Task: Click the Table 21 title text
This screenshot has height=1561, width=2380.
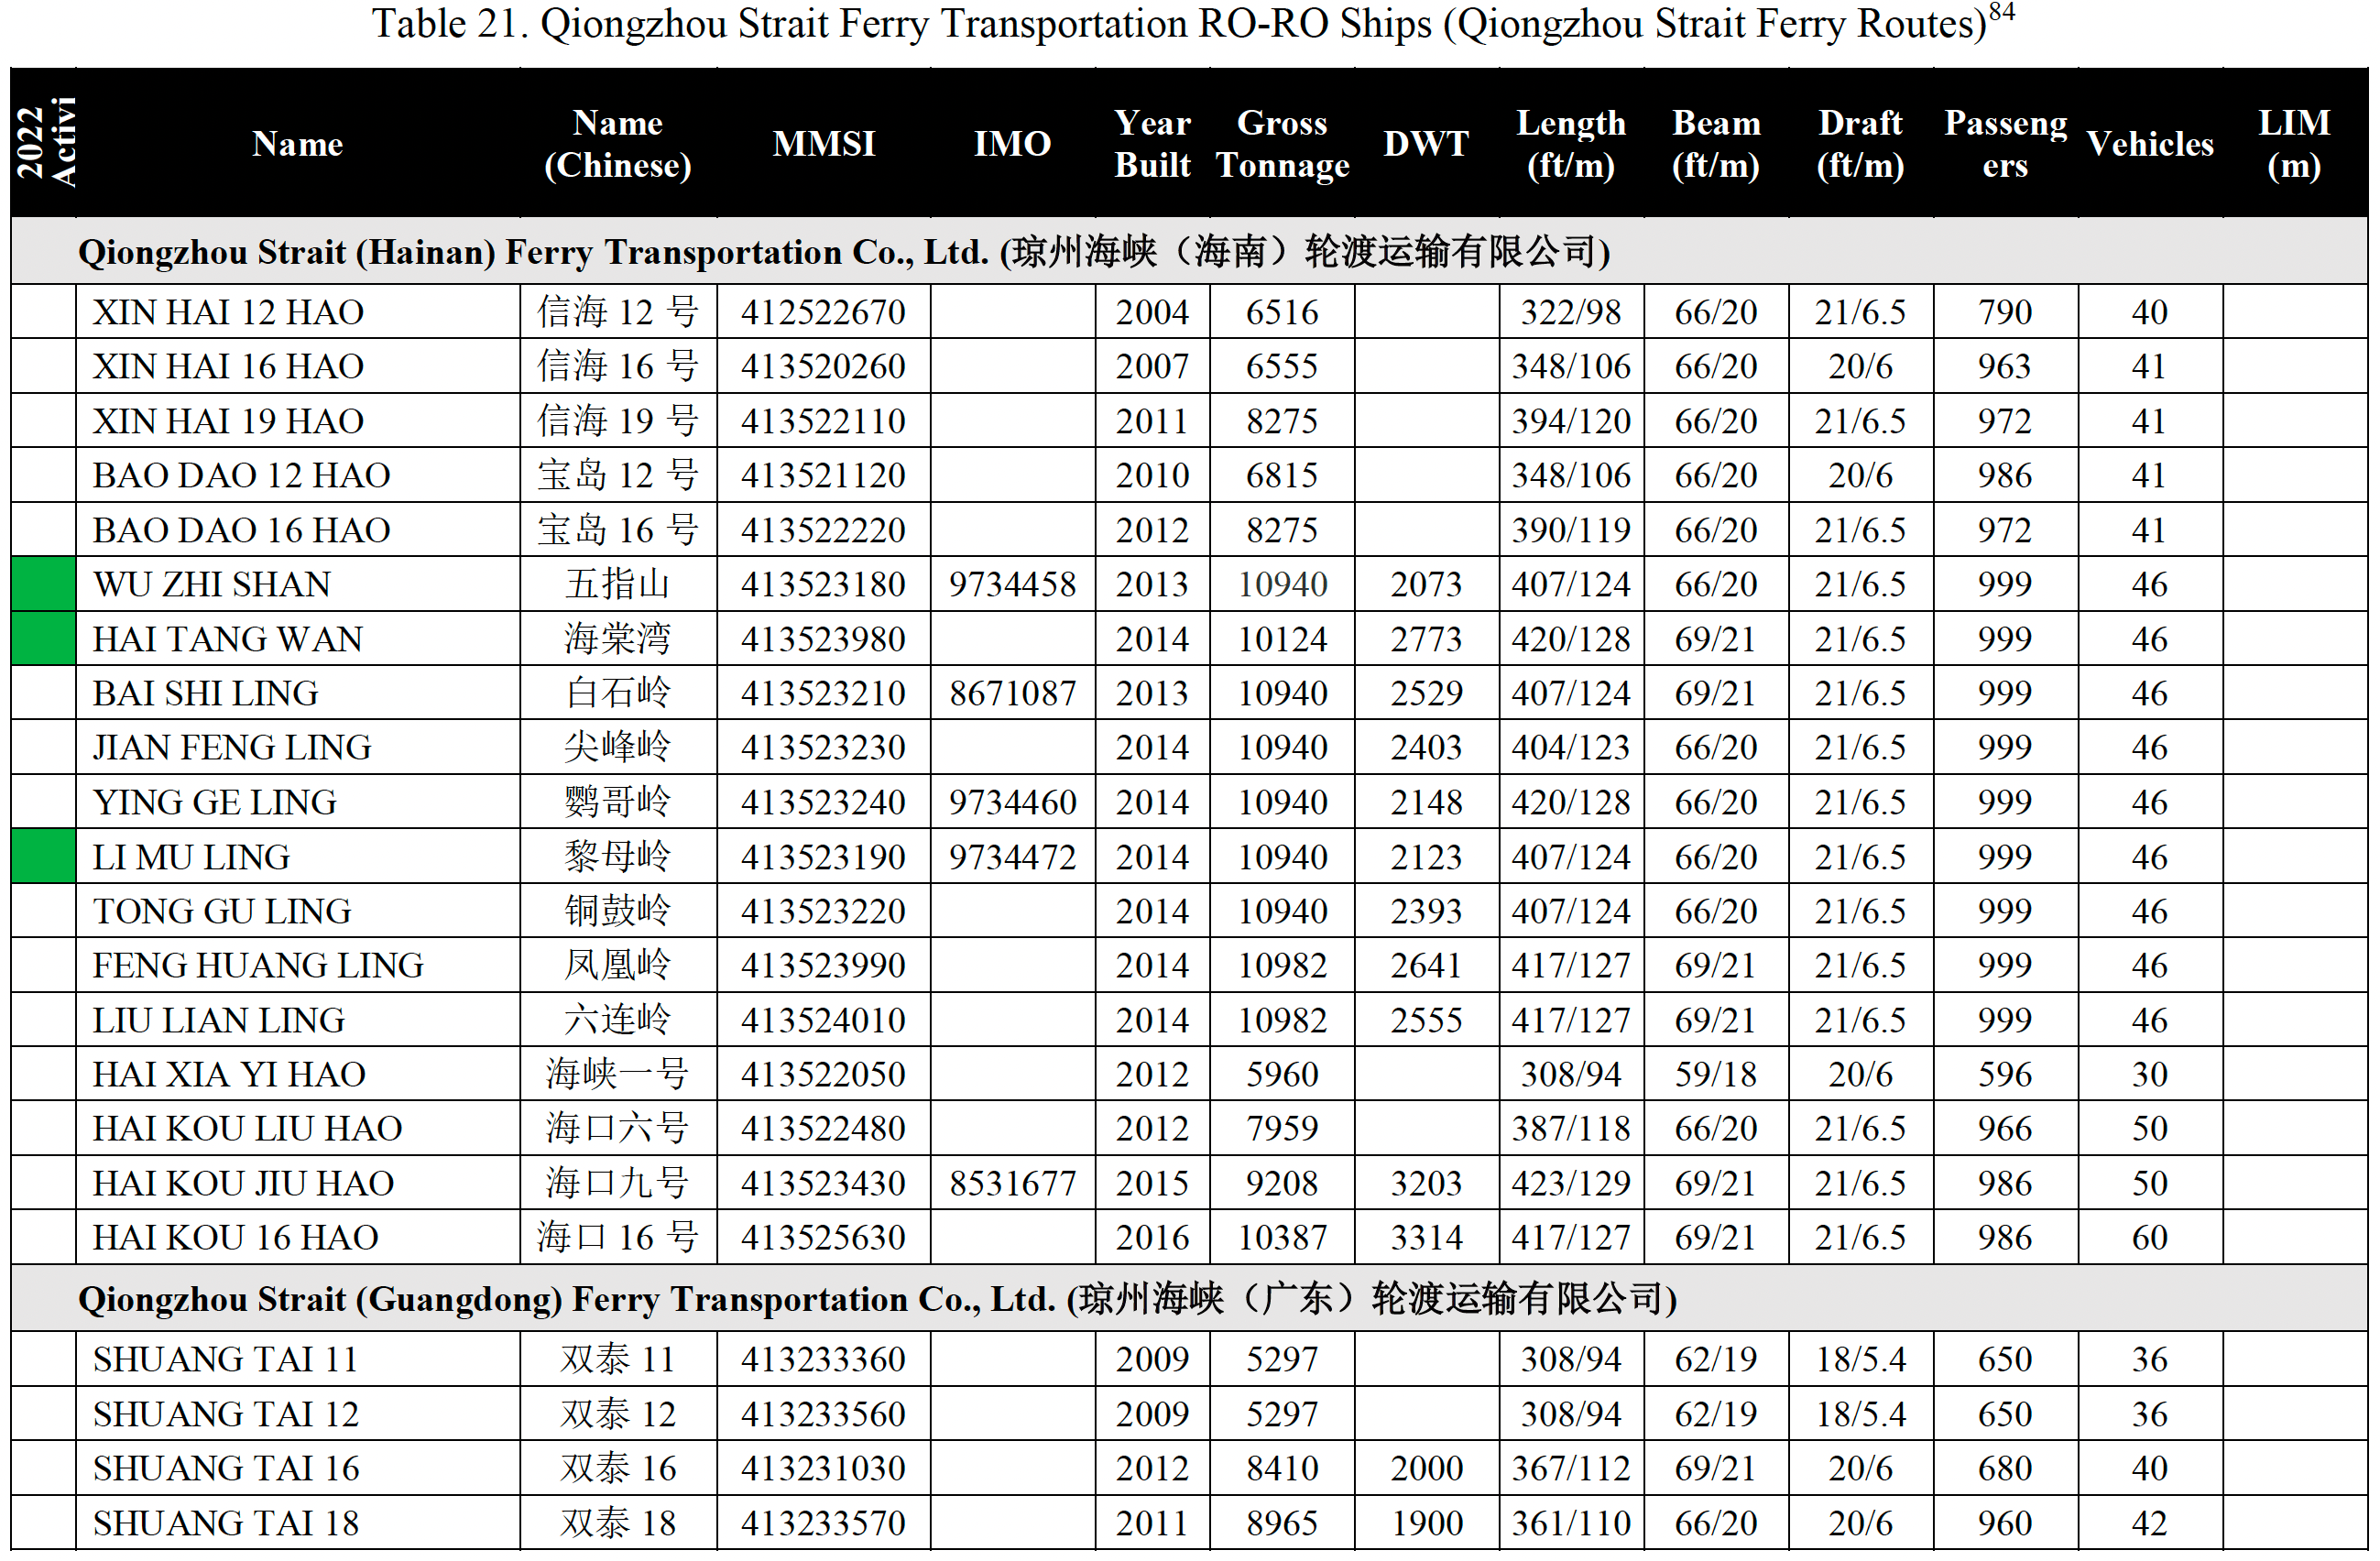Action: click(x=1178, y=24)
